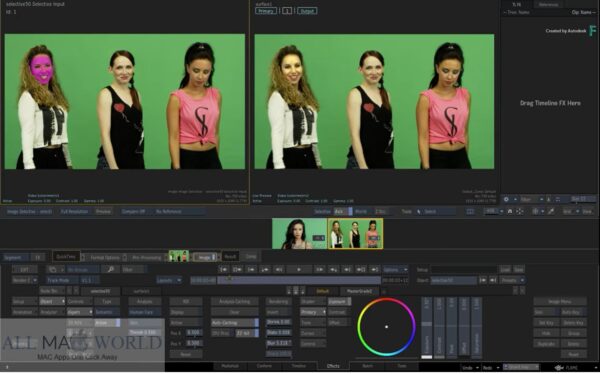Click the magnifier search icon near Filter
Viewport: 600px width, 374px height.
click(111, 270)
